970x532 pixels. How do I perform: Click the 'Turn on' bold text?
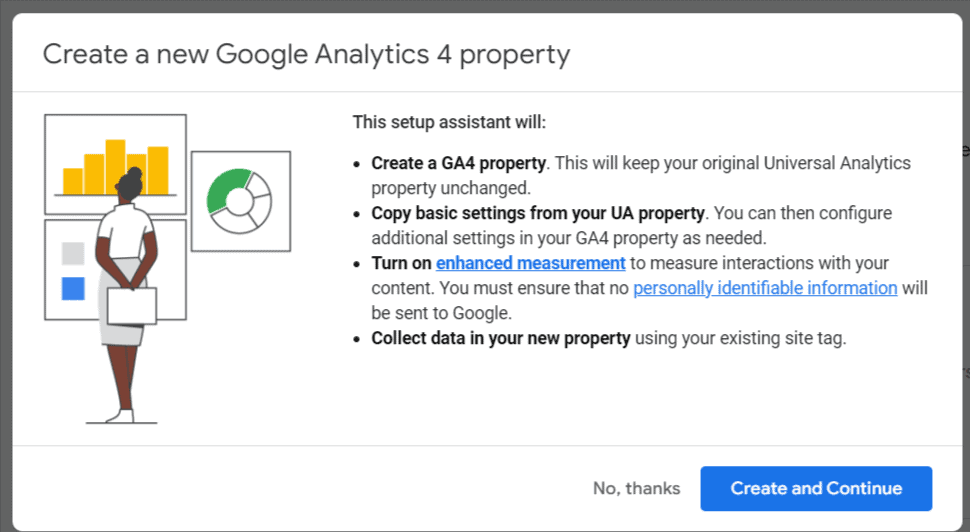coord(401,263)
